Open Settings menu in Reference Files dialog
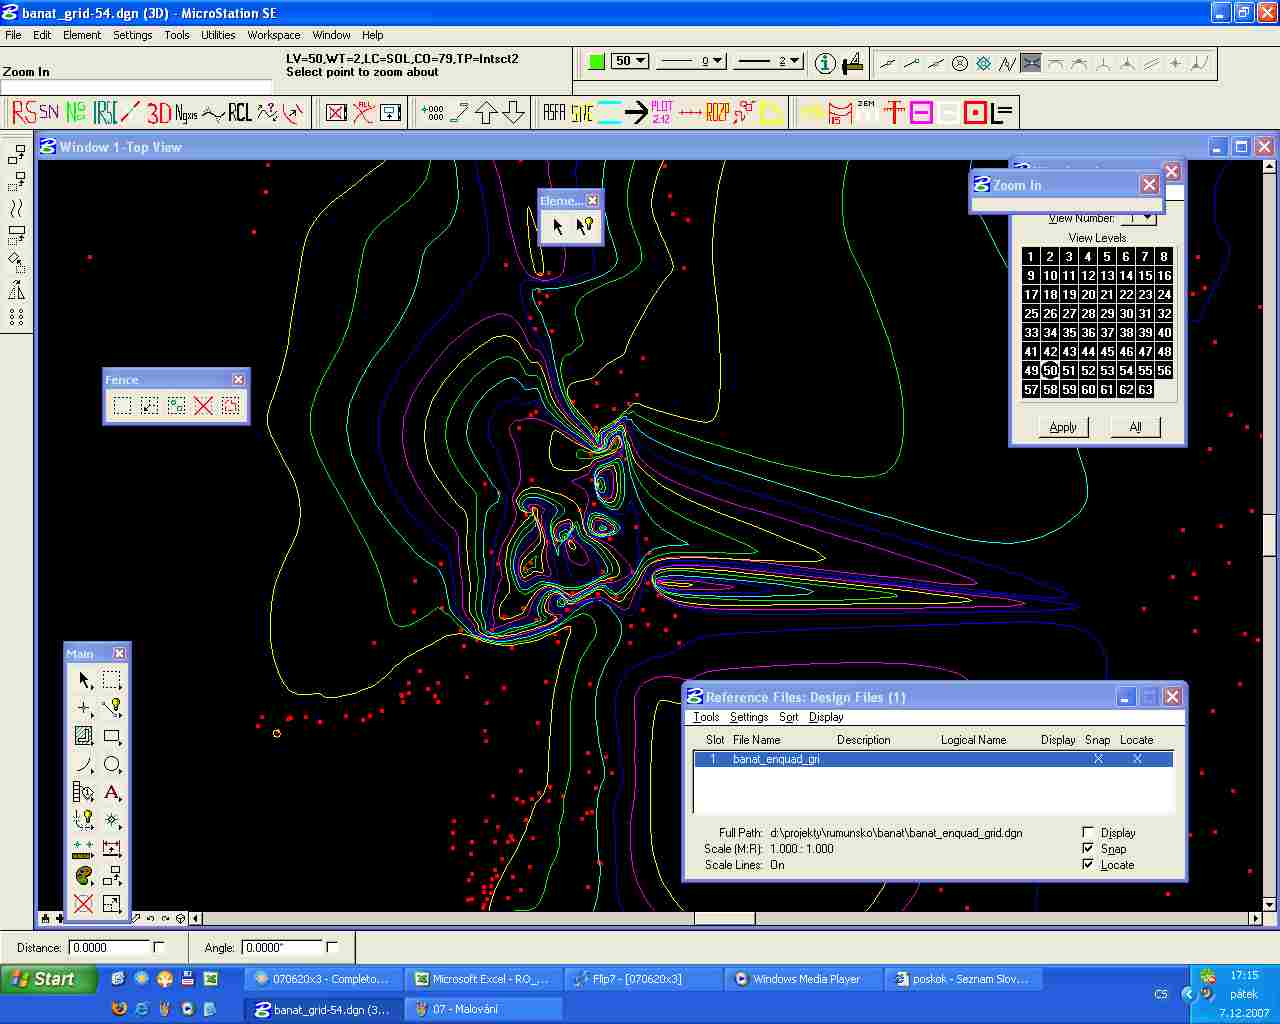This screenshot has height=1024, width=1280. (749, 717)
